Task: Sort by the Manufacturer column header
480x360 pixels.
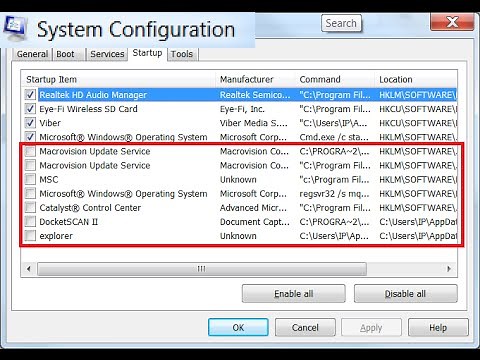Action: 256,79
